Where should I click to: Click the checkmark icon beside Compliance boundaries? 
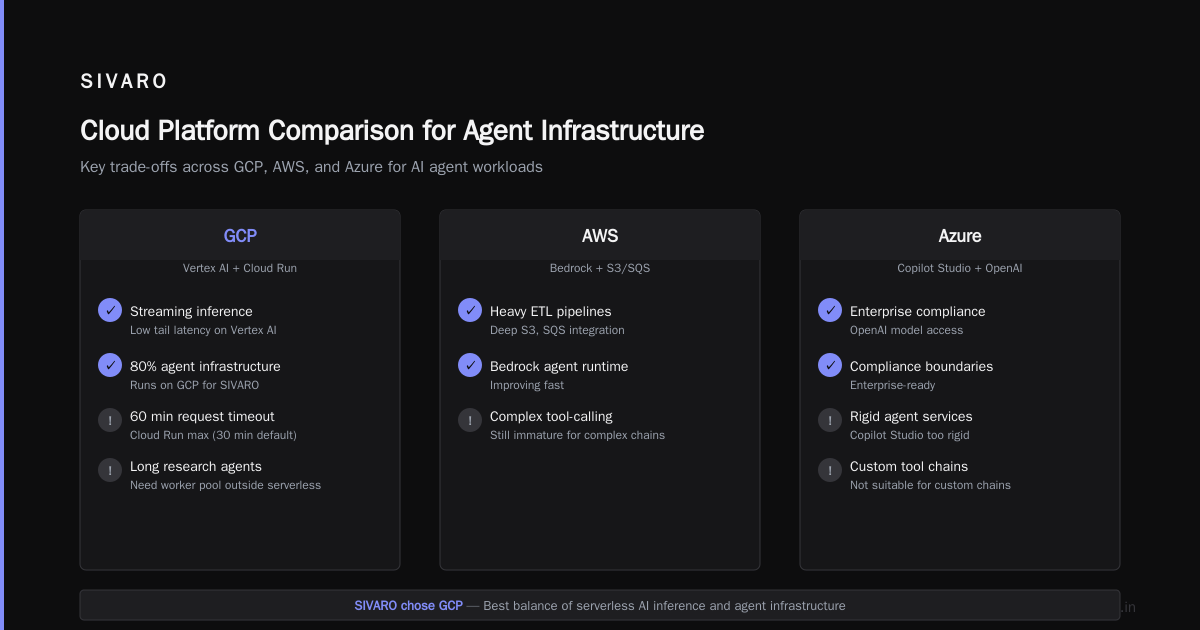click(830, 365)
